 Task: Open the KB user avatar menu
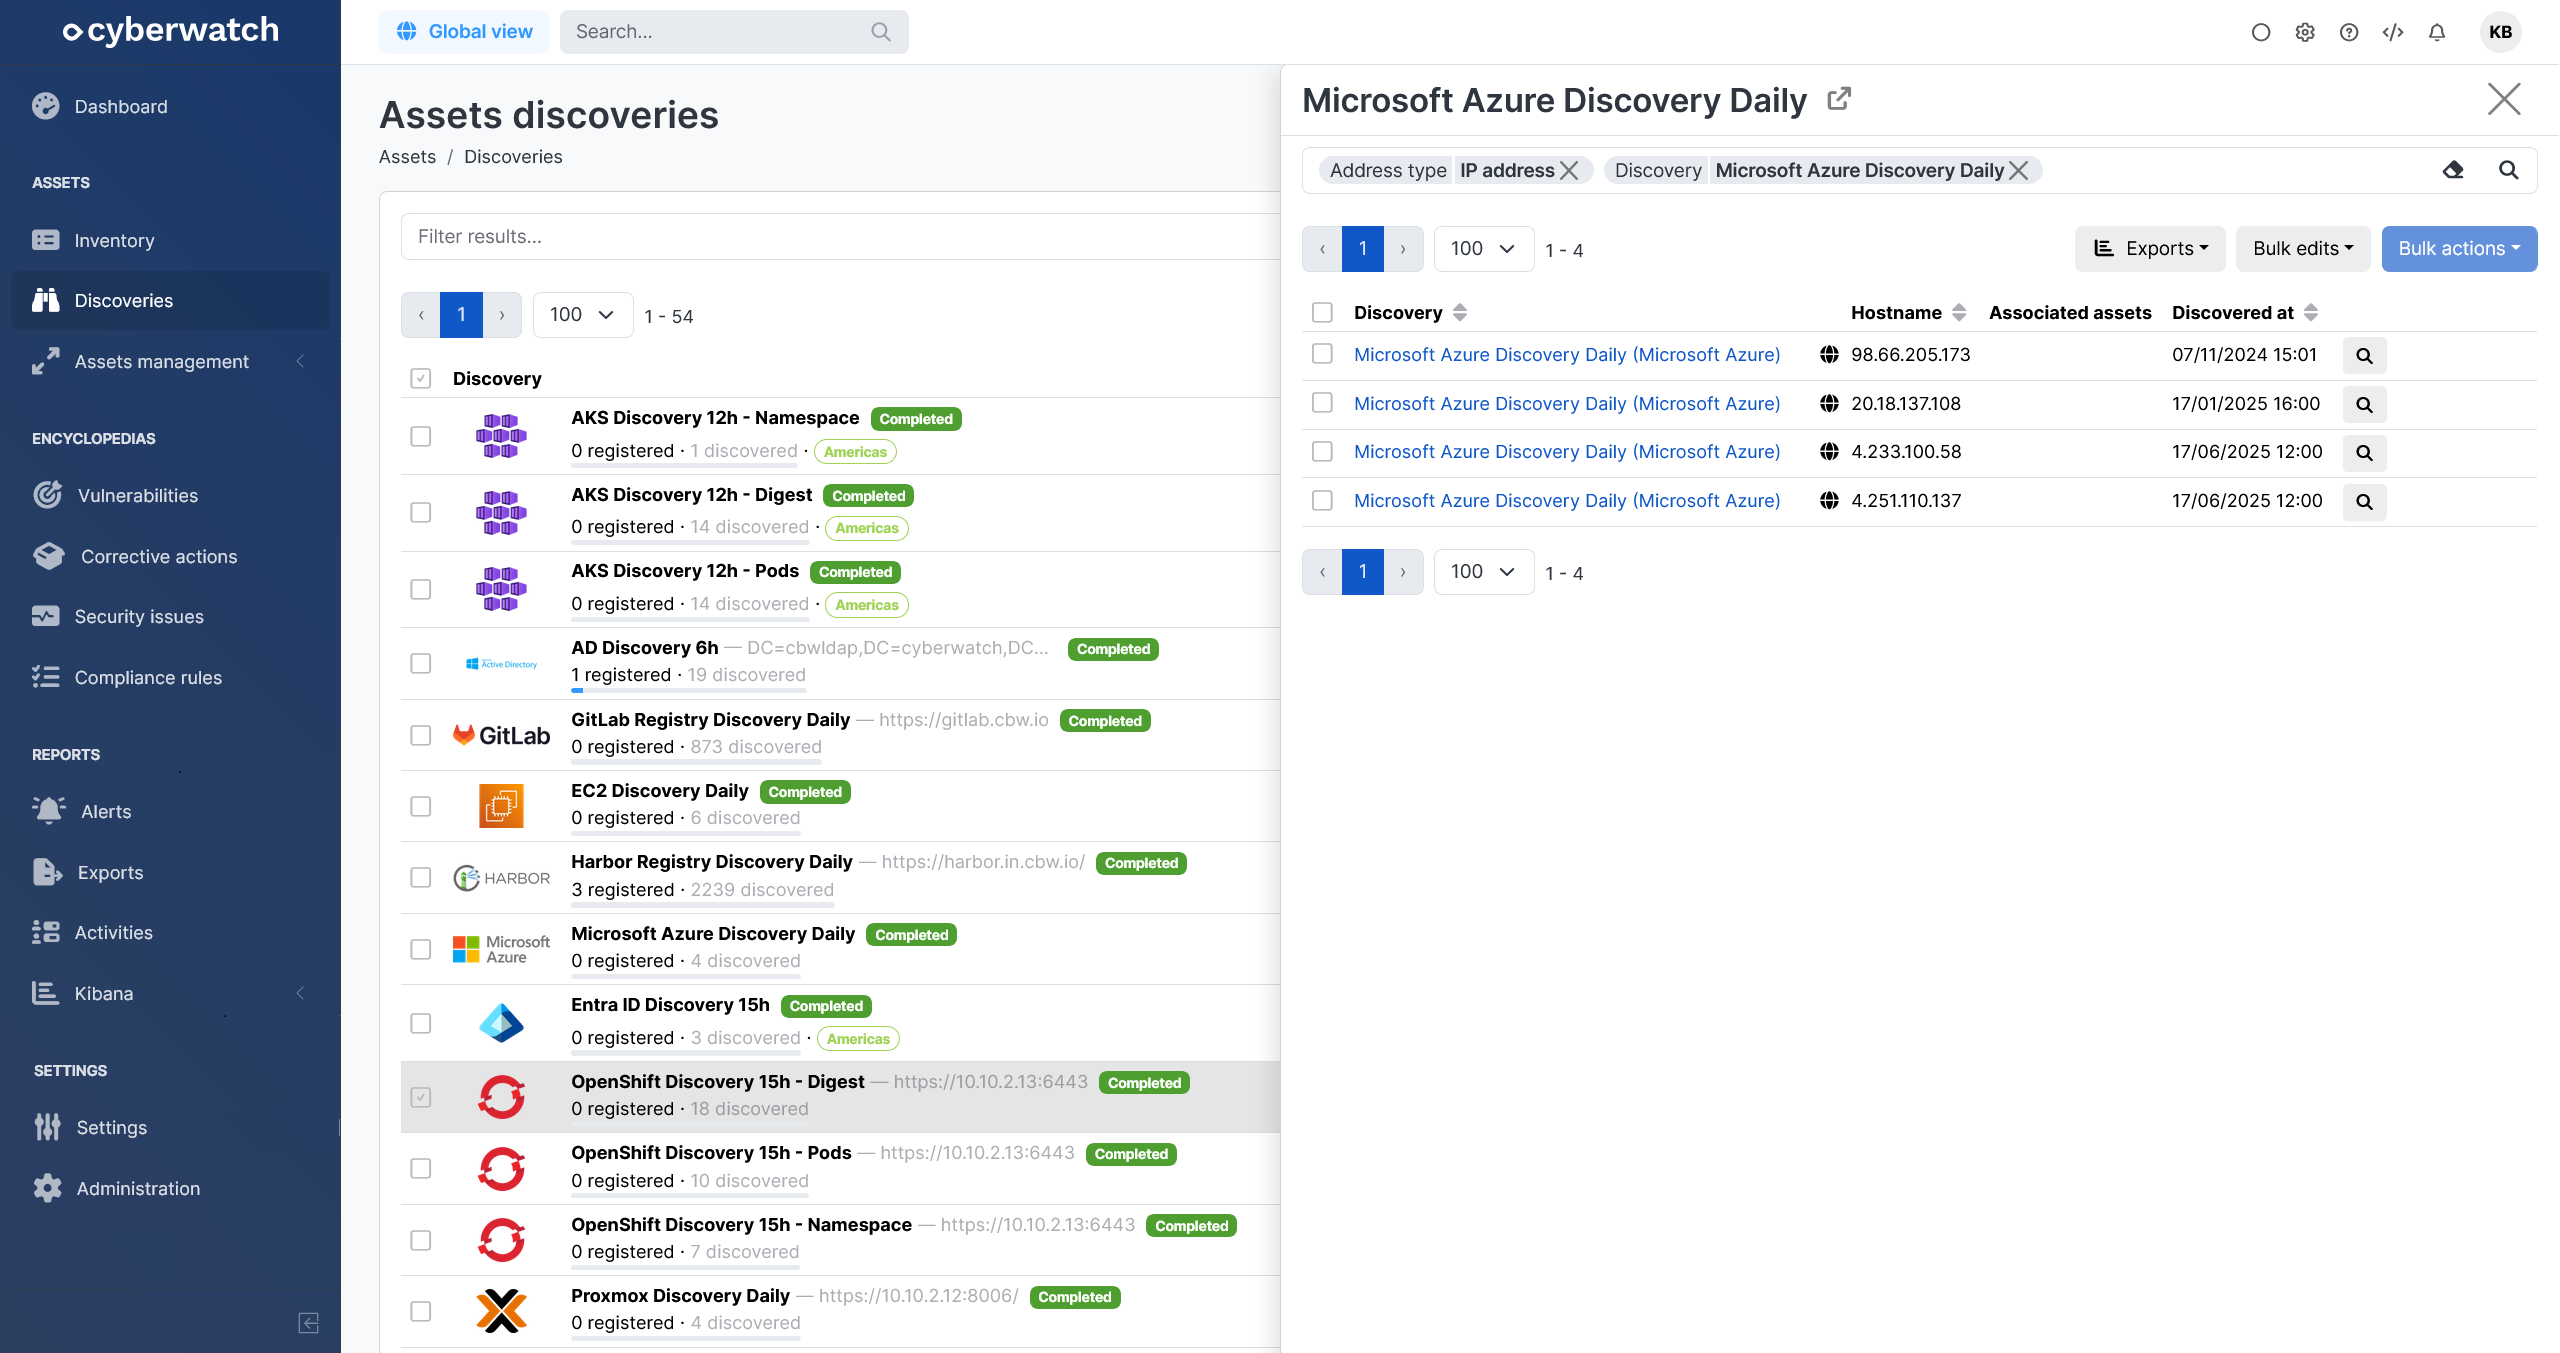[x=2500, y=32]
